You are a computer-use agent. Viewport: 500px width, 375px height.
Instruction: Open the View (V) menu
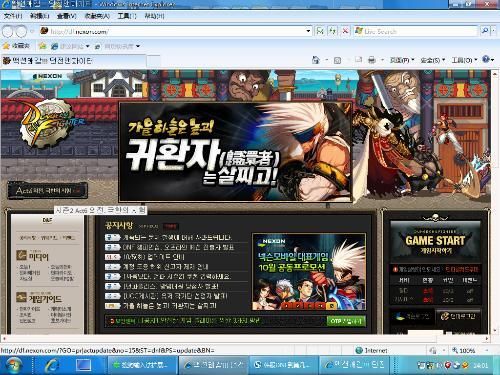67,16
